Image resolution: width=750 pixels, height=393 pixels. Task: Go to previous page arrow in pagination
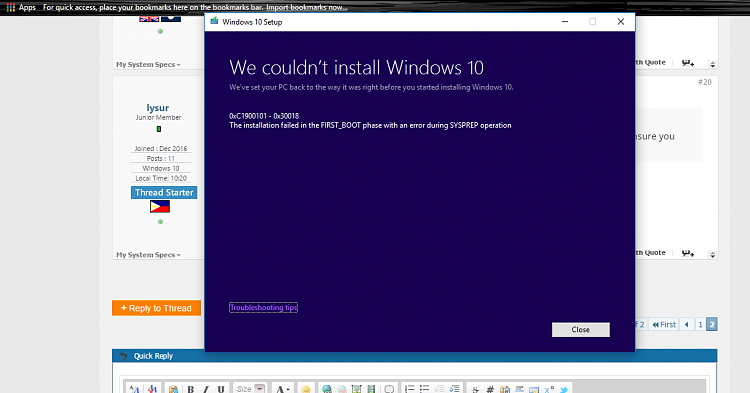(x=687, y=324)
